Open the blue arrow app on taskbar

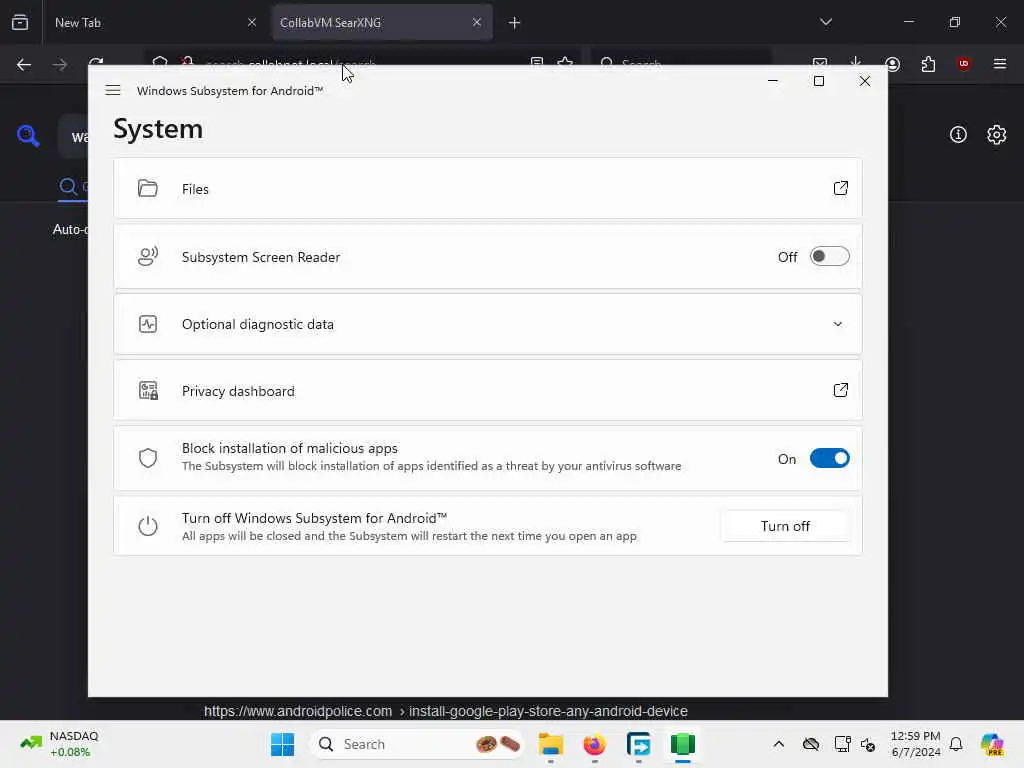638,744
